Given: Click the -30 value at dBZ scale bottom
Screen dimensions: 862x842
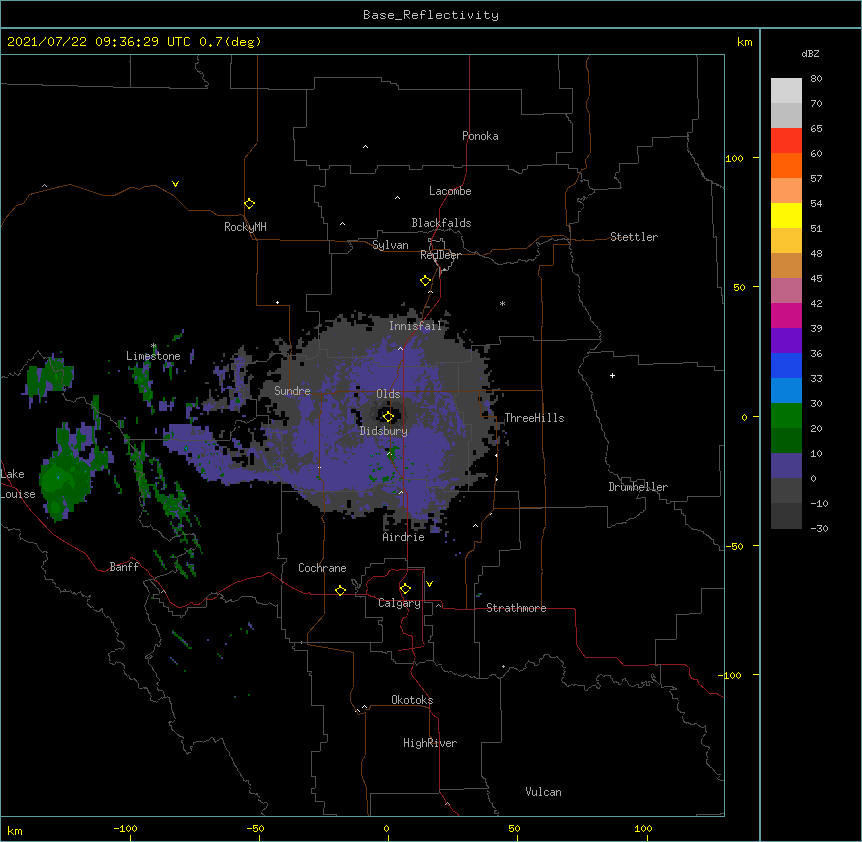Looking at the screenshot, I should [x=819, y=528].
